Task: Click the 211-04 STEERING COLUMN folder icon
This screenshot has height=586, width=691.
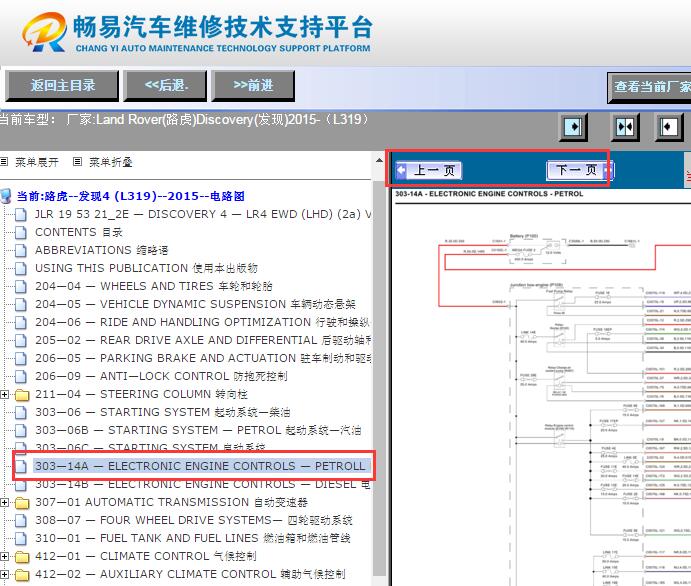Action: point(22,395)
